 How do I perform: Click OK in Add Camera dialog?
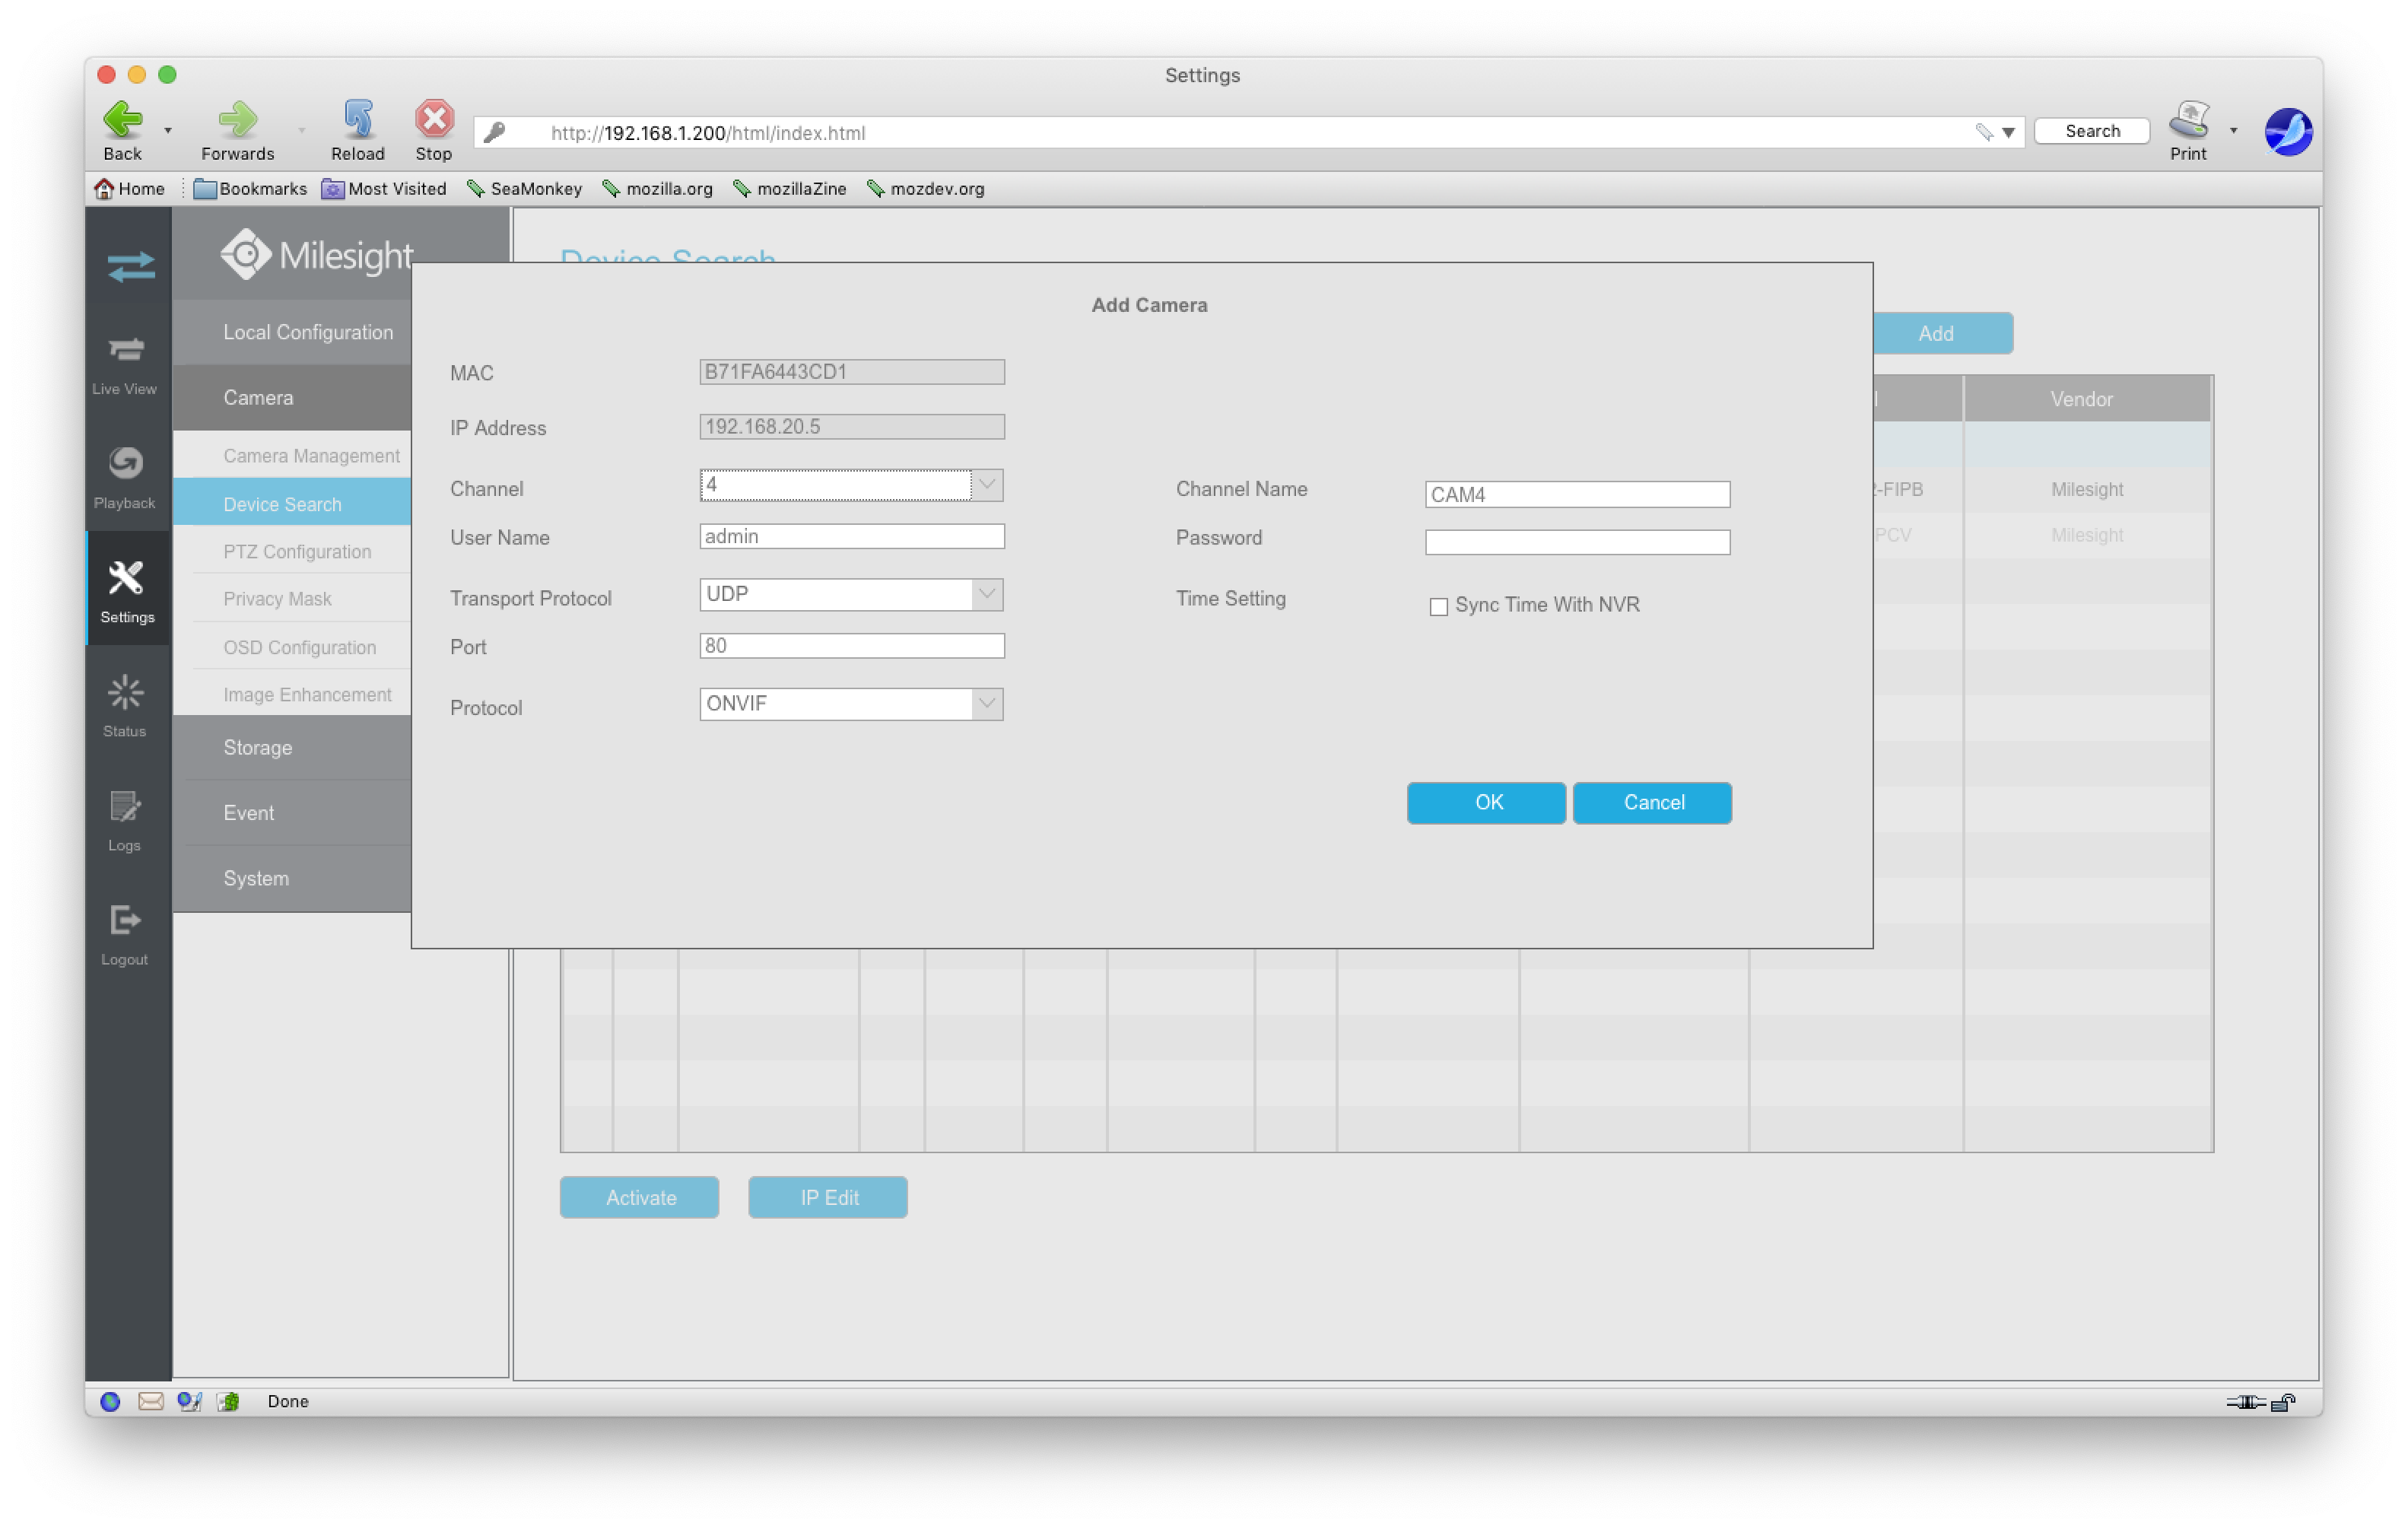pos(1486,803)
